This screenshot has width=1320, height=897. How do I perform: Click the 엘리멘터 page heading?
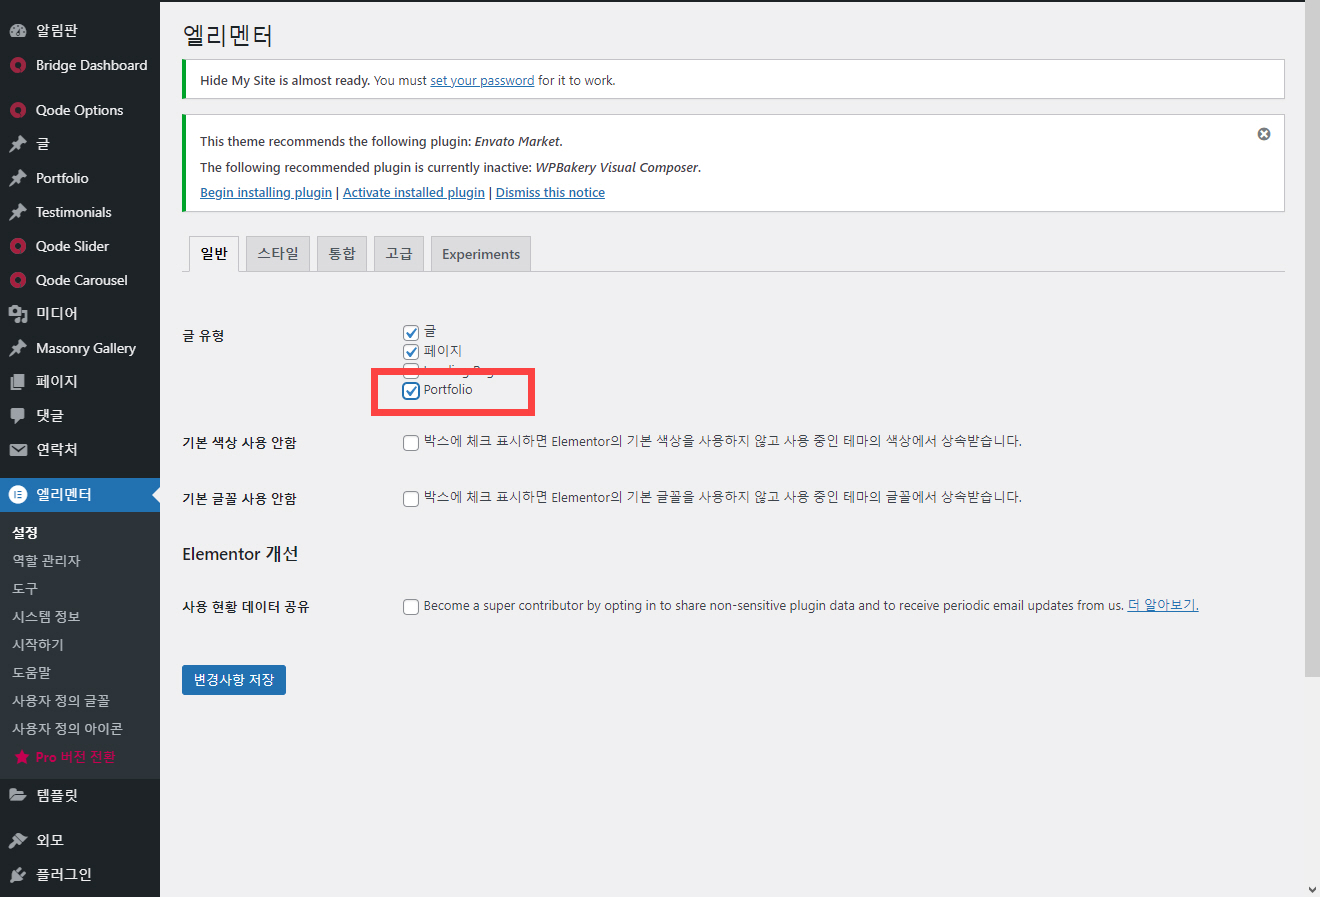click(x=228, y=36)
